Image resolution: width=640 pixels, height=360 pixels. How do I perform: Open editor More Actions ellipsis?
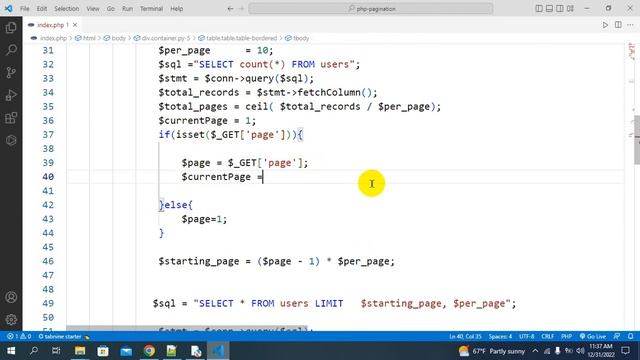[631, 25]
